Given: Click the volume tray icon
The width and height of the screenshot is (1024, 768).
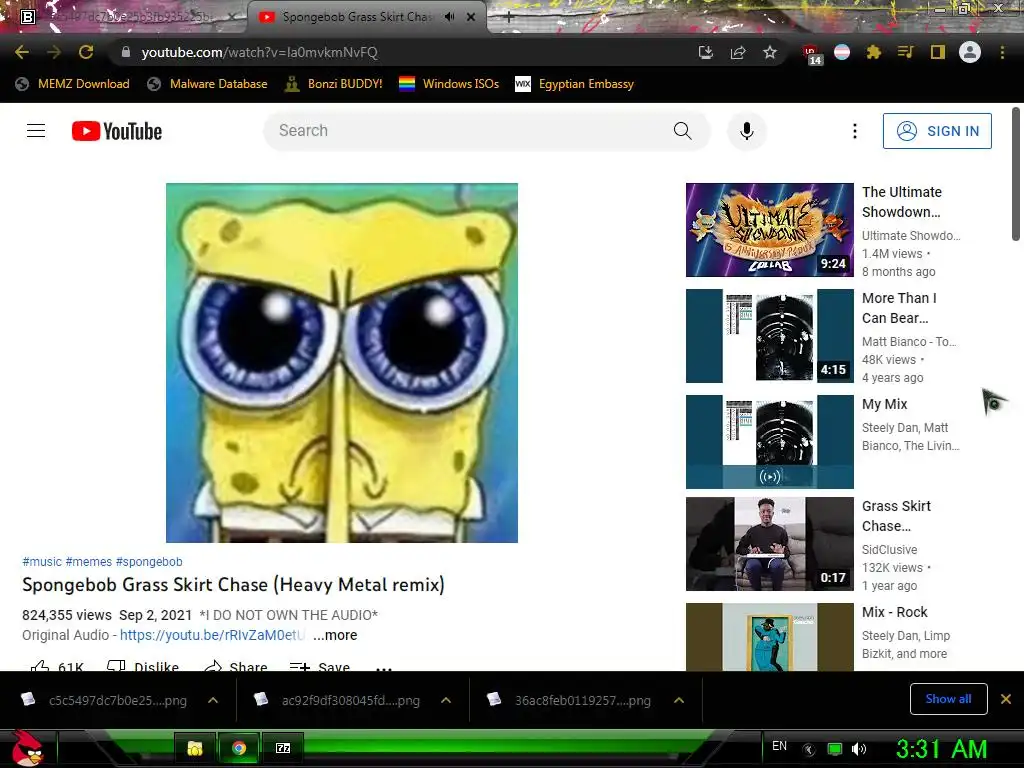Looking at the screenshot, I should 859,749.
